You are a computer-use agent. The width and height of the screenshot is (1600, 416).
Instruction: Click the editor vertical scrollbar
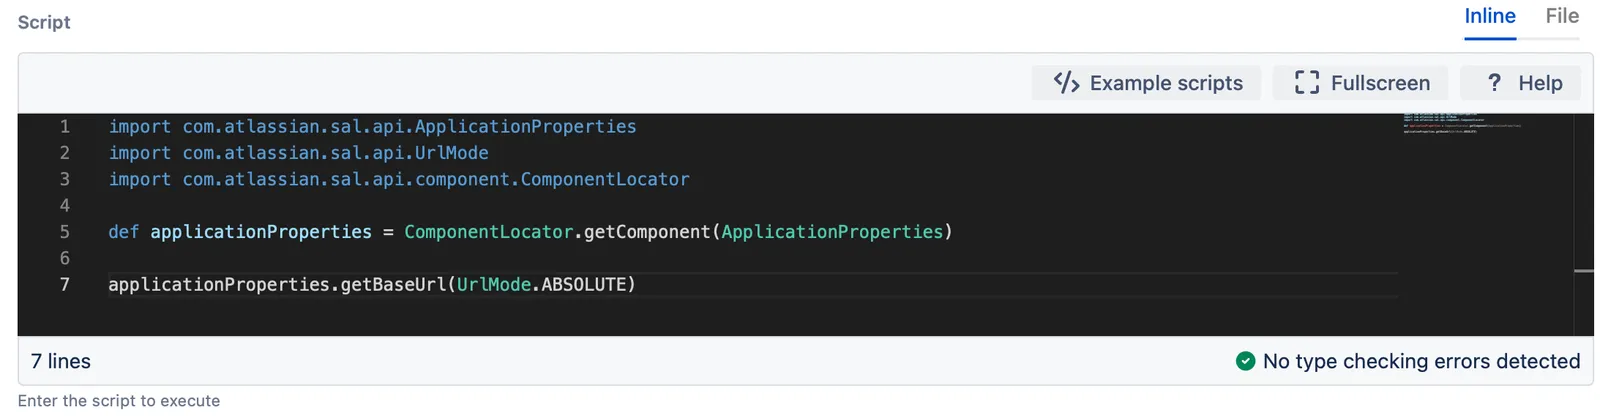tap(1584, 224)
